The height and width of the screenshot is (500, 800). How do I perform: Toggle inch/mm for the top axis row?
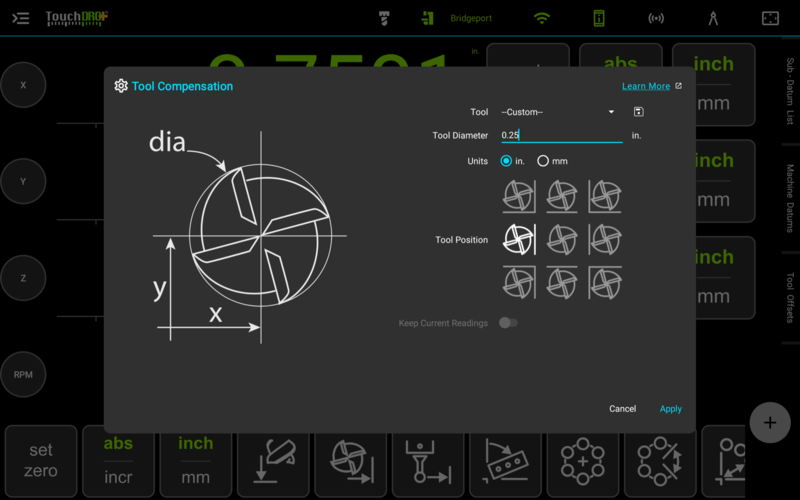point(714,85)
